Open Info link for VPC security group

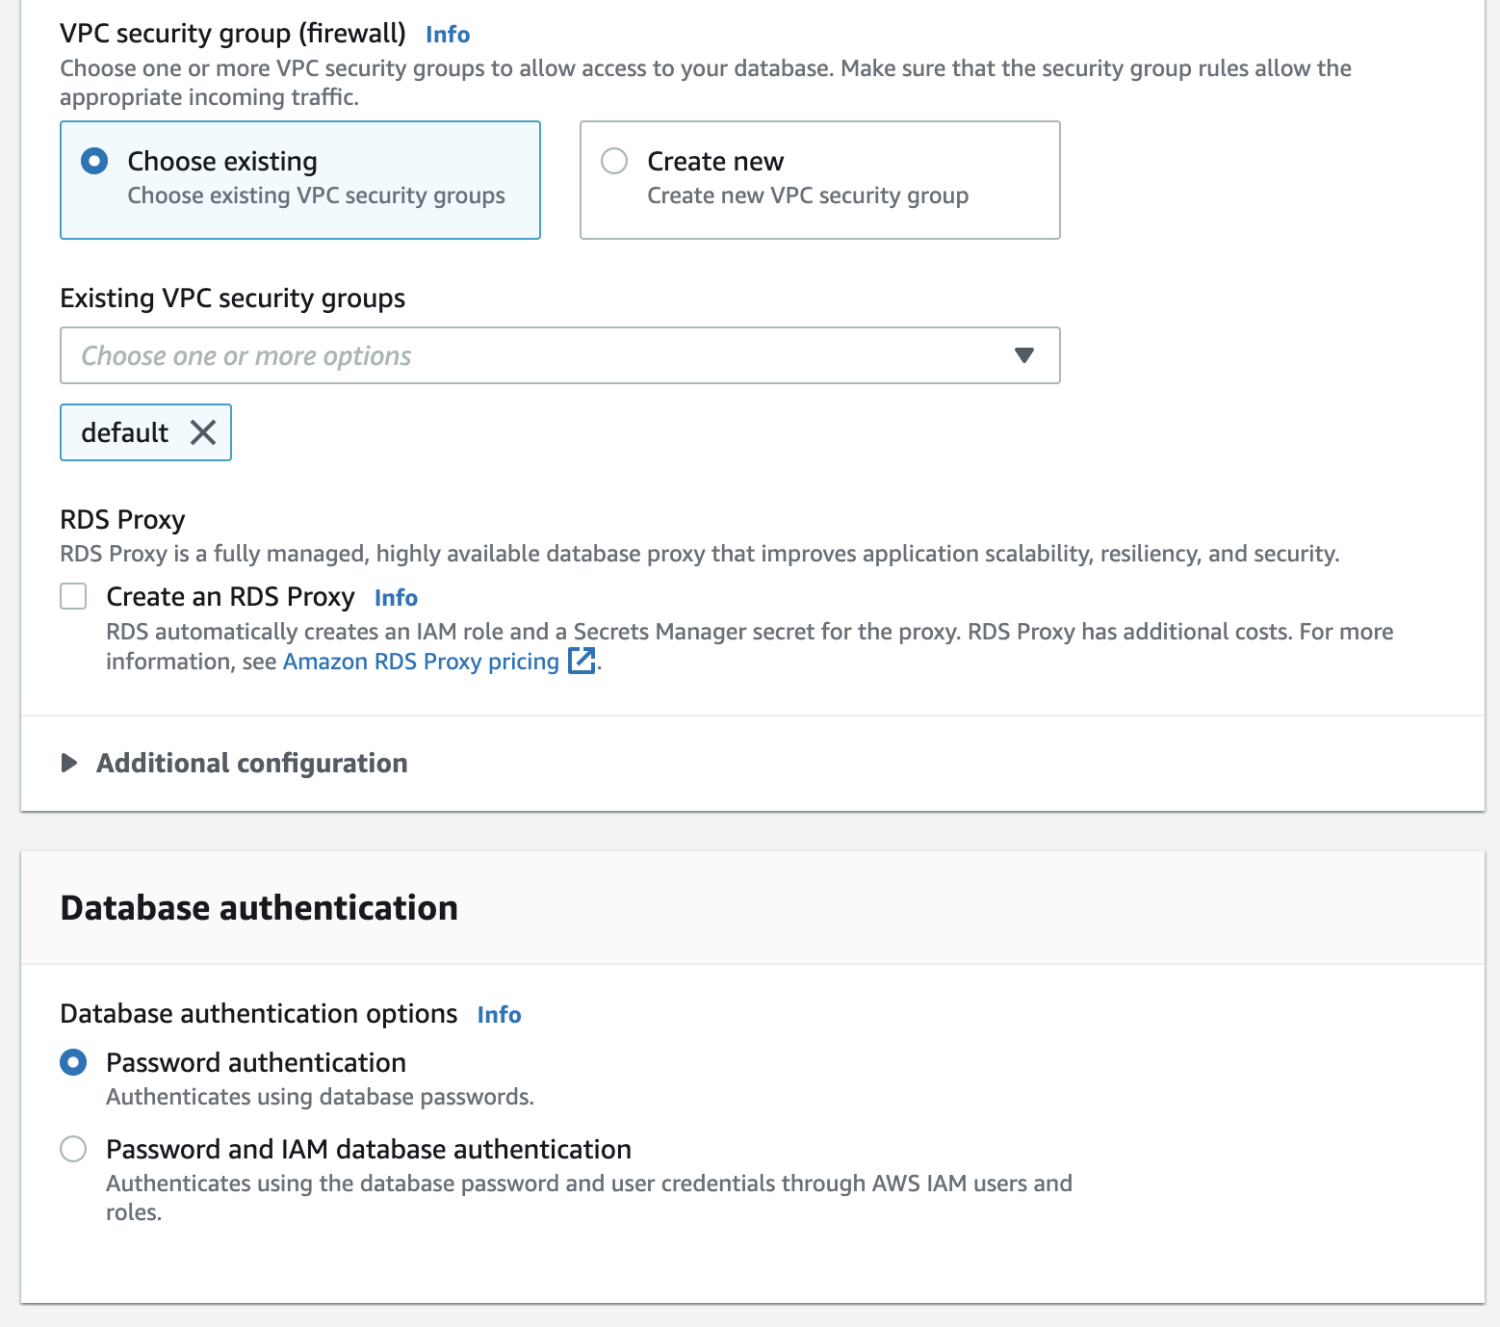coord(447,34)
